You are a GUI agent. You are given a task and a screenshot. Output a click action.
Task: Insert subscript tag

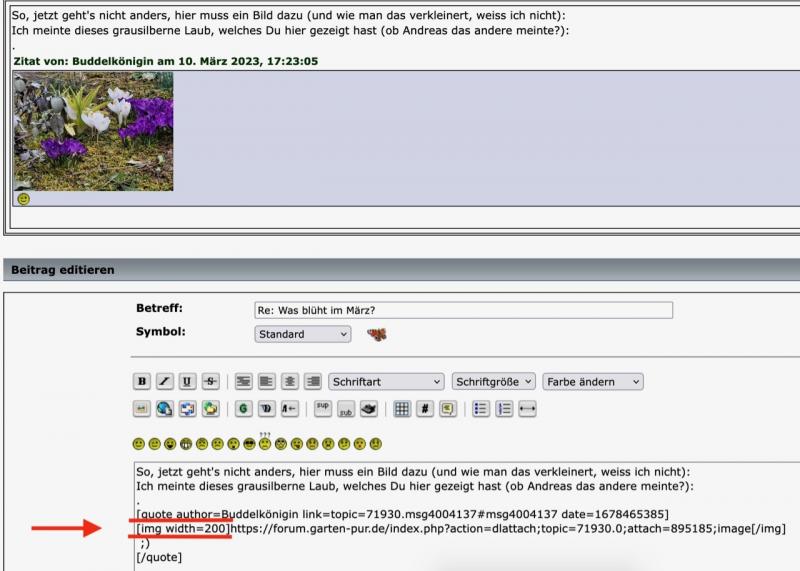(346, 408)
